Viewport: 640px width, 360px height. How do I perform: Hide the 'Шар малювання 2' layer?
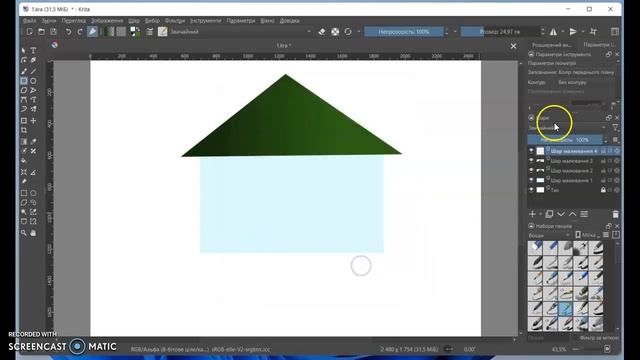(x=531, y=171)
